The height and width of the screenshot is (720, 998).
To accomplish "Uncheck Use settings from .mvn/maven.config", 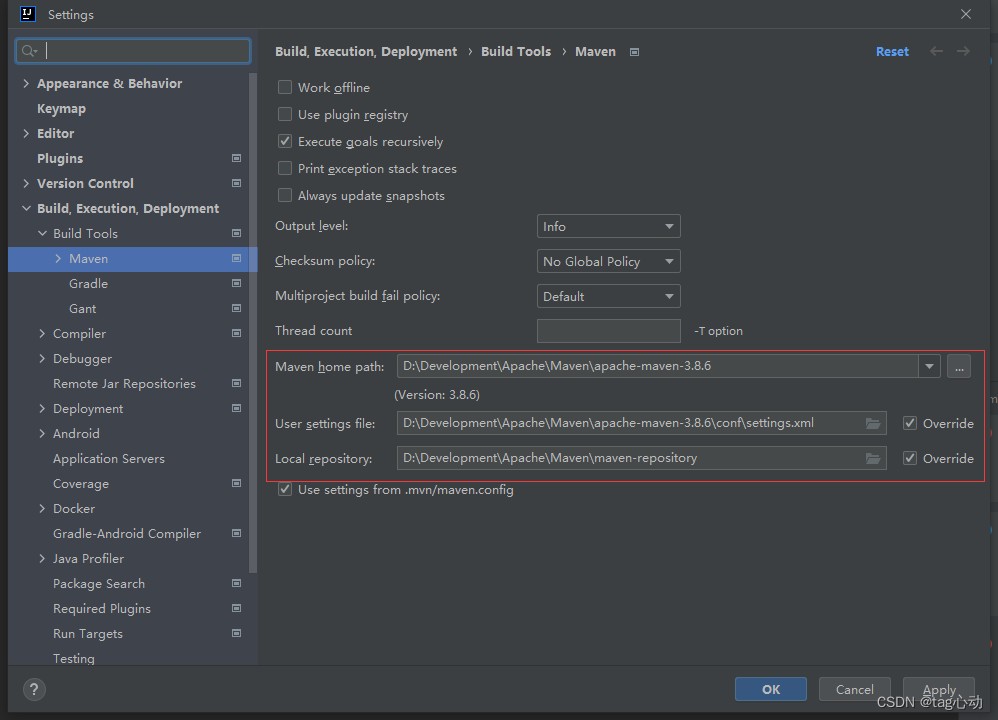I will pos(285,490).
